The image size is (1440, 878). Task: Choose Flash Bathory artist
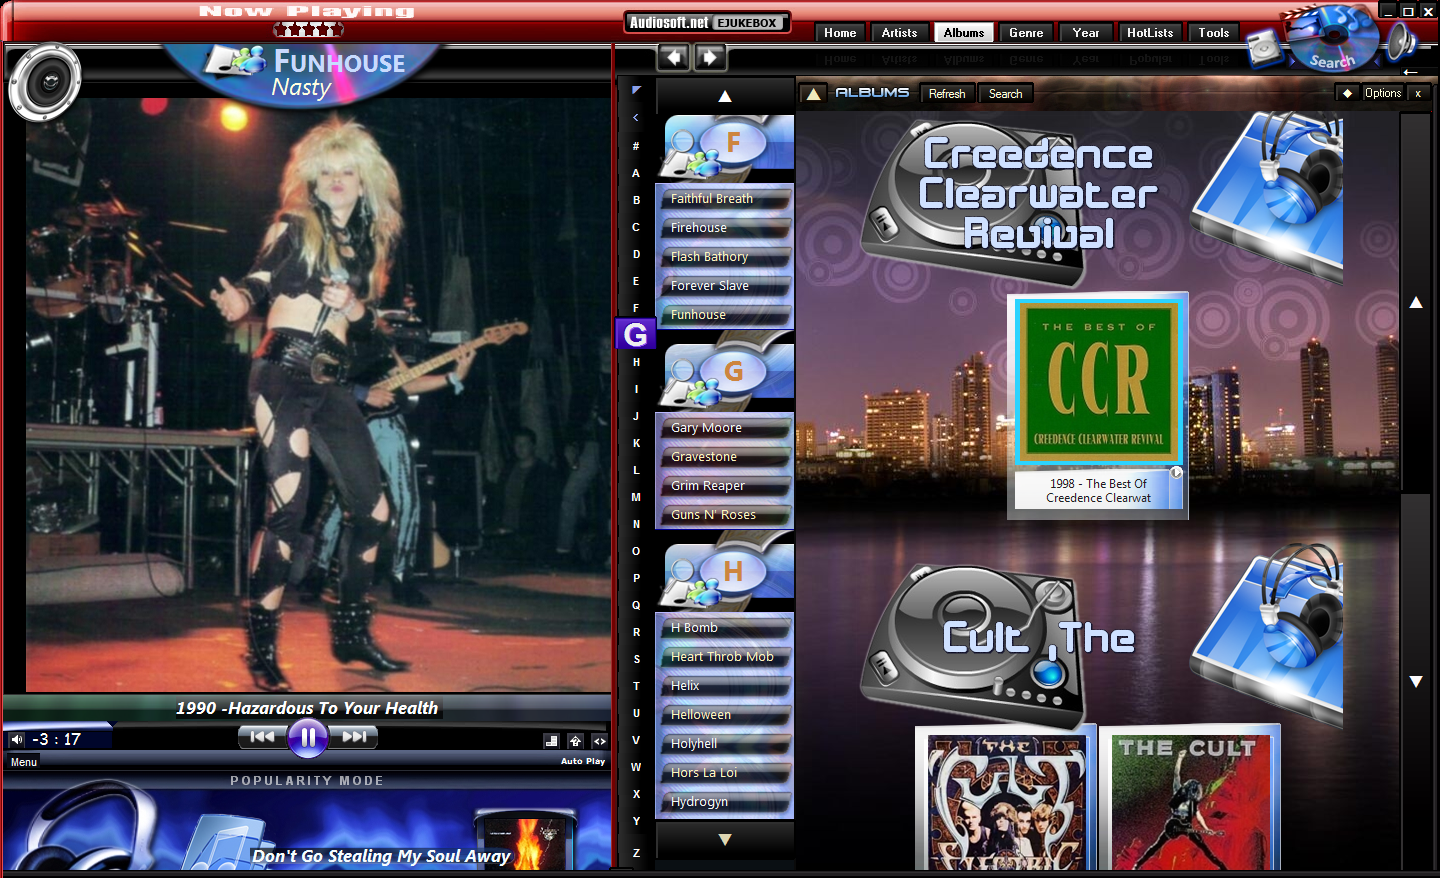724,257
